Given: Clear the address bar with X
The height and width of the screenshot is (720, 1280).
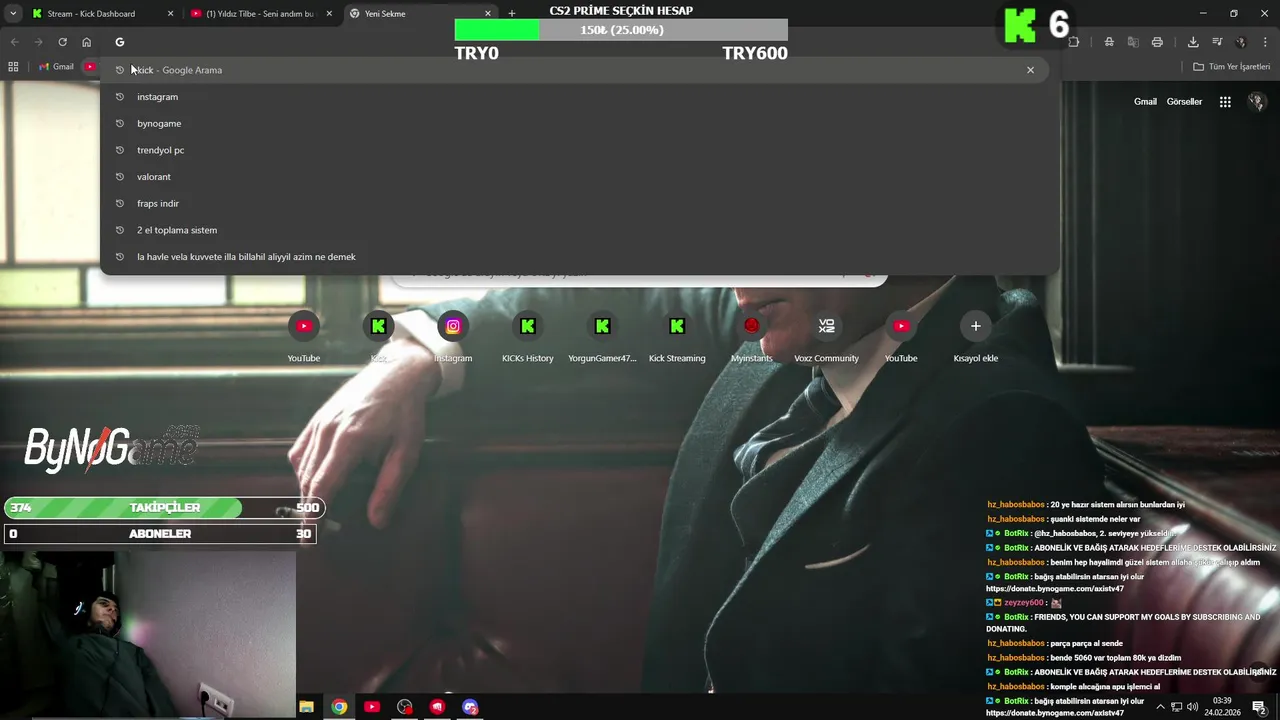Looking at the screenshot, I should click(x=1030, y=70).
